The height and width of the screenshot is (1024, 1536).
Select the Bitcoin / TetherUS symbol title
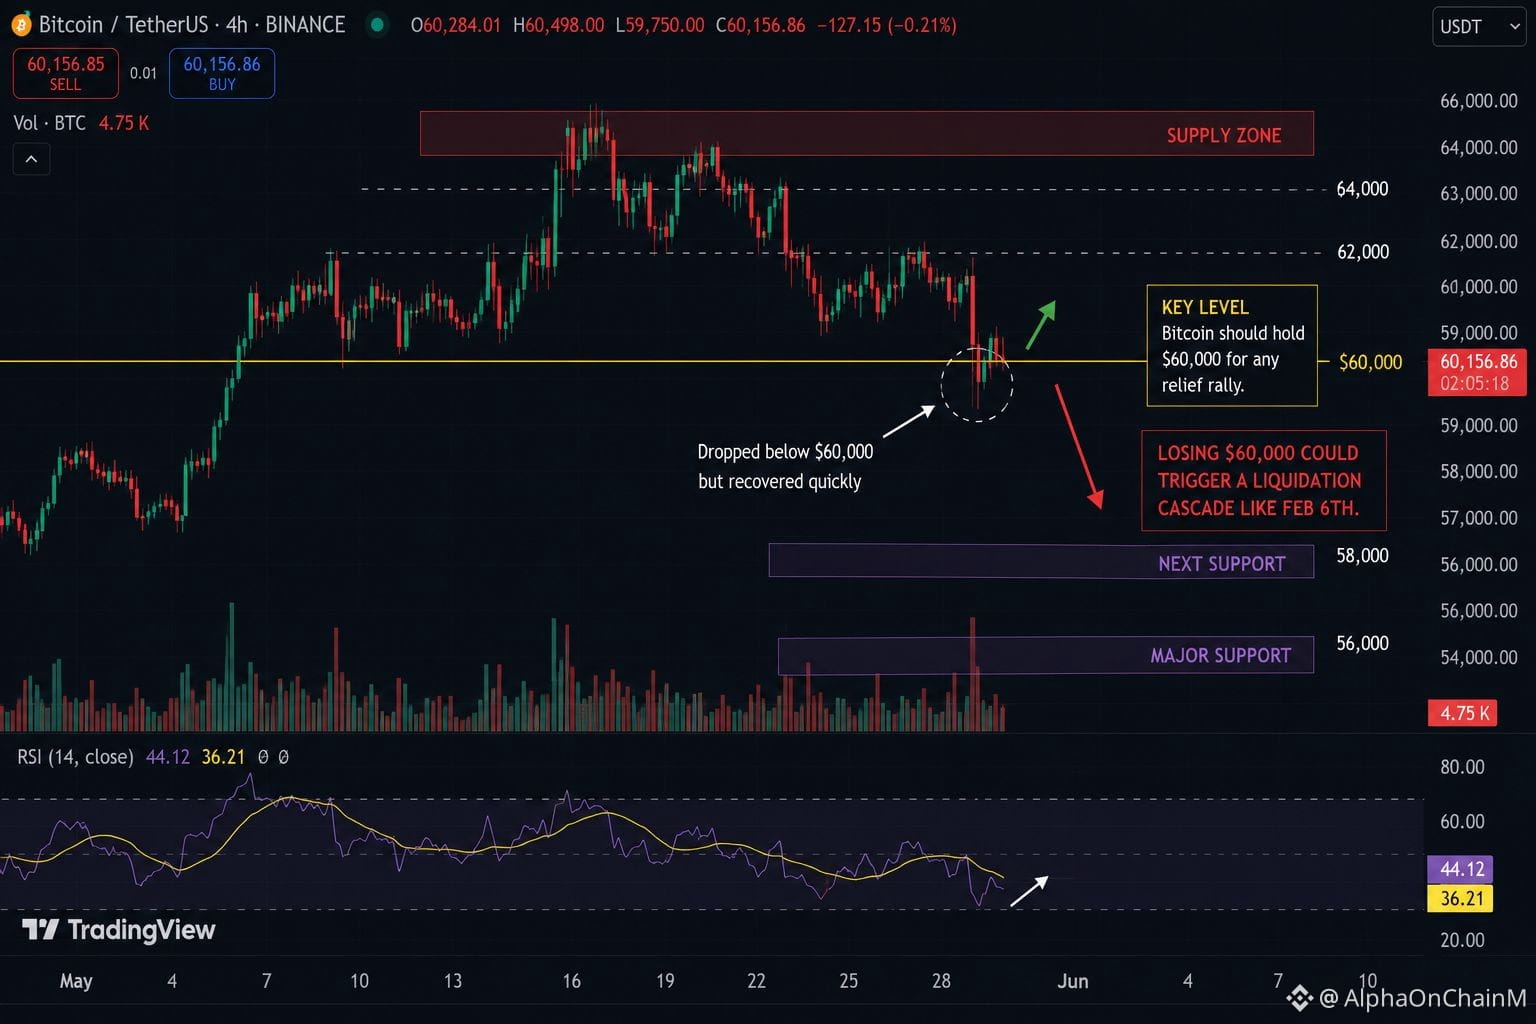click(x=192, y=25)
